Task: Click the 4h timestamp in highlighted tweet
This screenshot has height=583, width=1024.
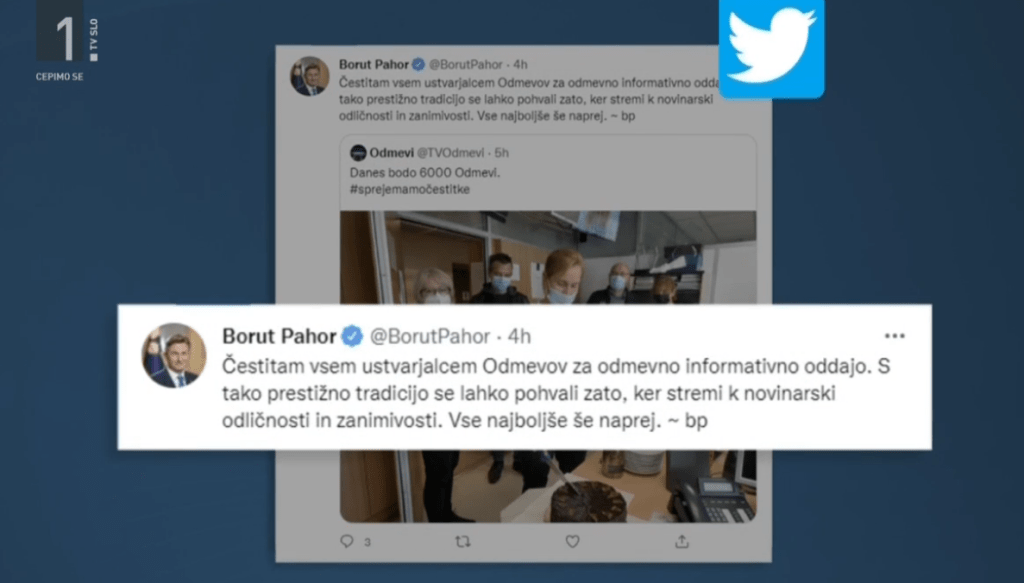Action: point(520,336)
